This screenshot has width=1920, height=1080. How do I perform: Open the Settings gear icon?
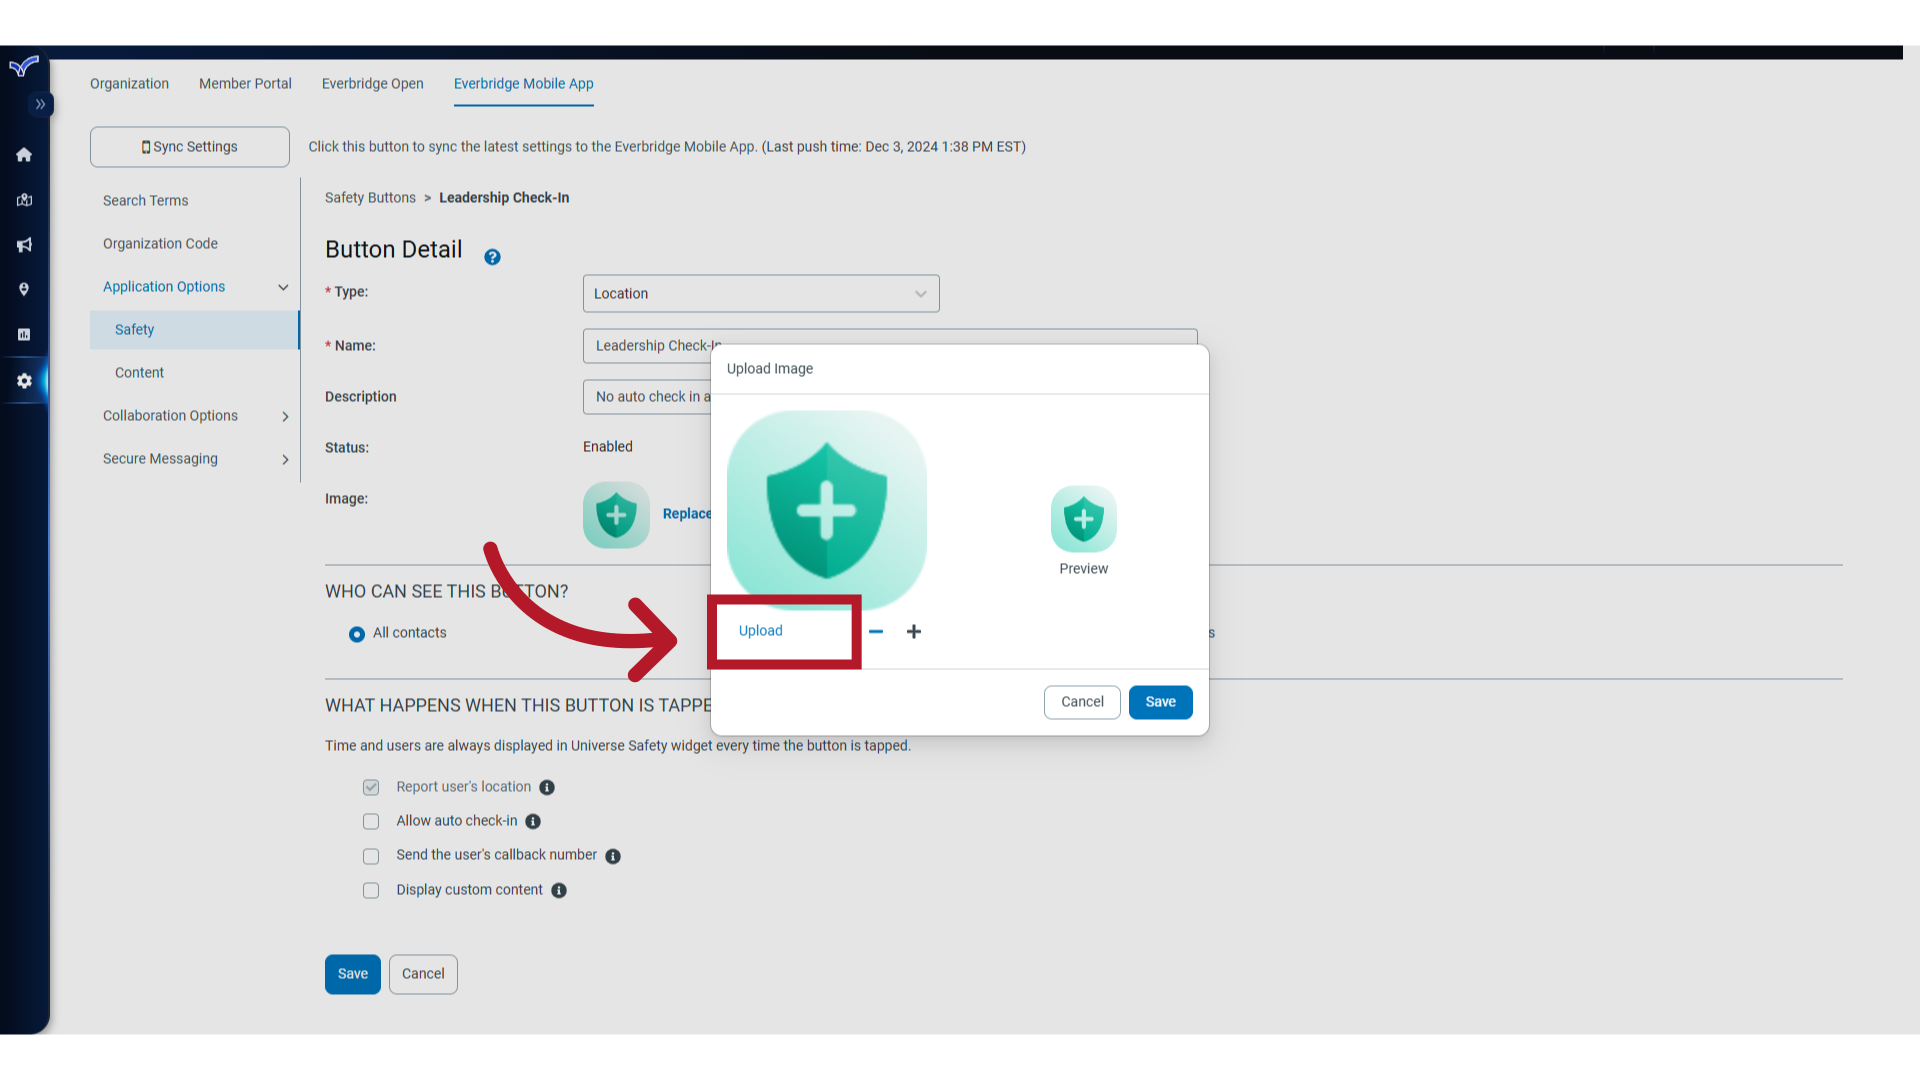point(23,381)
